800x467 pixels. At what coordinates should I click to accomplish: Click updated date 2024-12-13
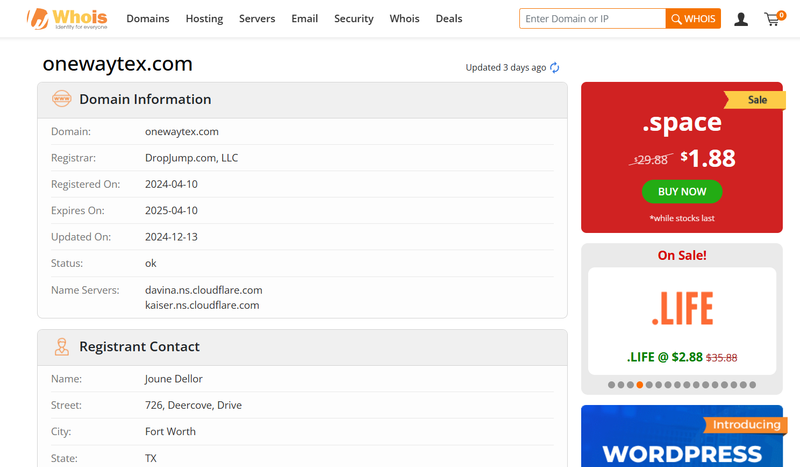(171, 237)
